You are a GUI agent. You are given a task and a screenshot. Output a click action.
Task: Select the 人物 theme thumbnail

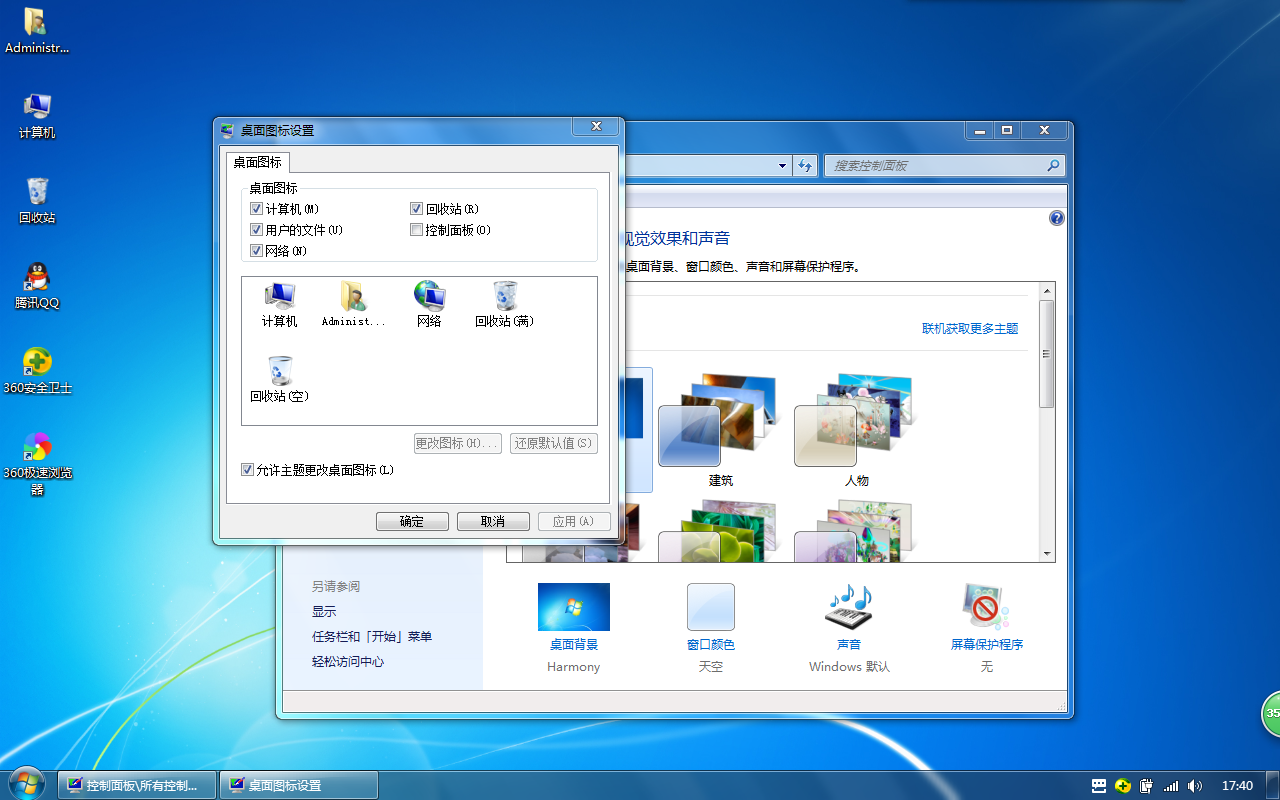[856, 430]
